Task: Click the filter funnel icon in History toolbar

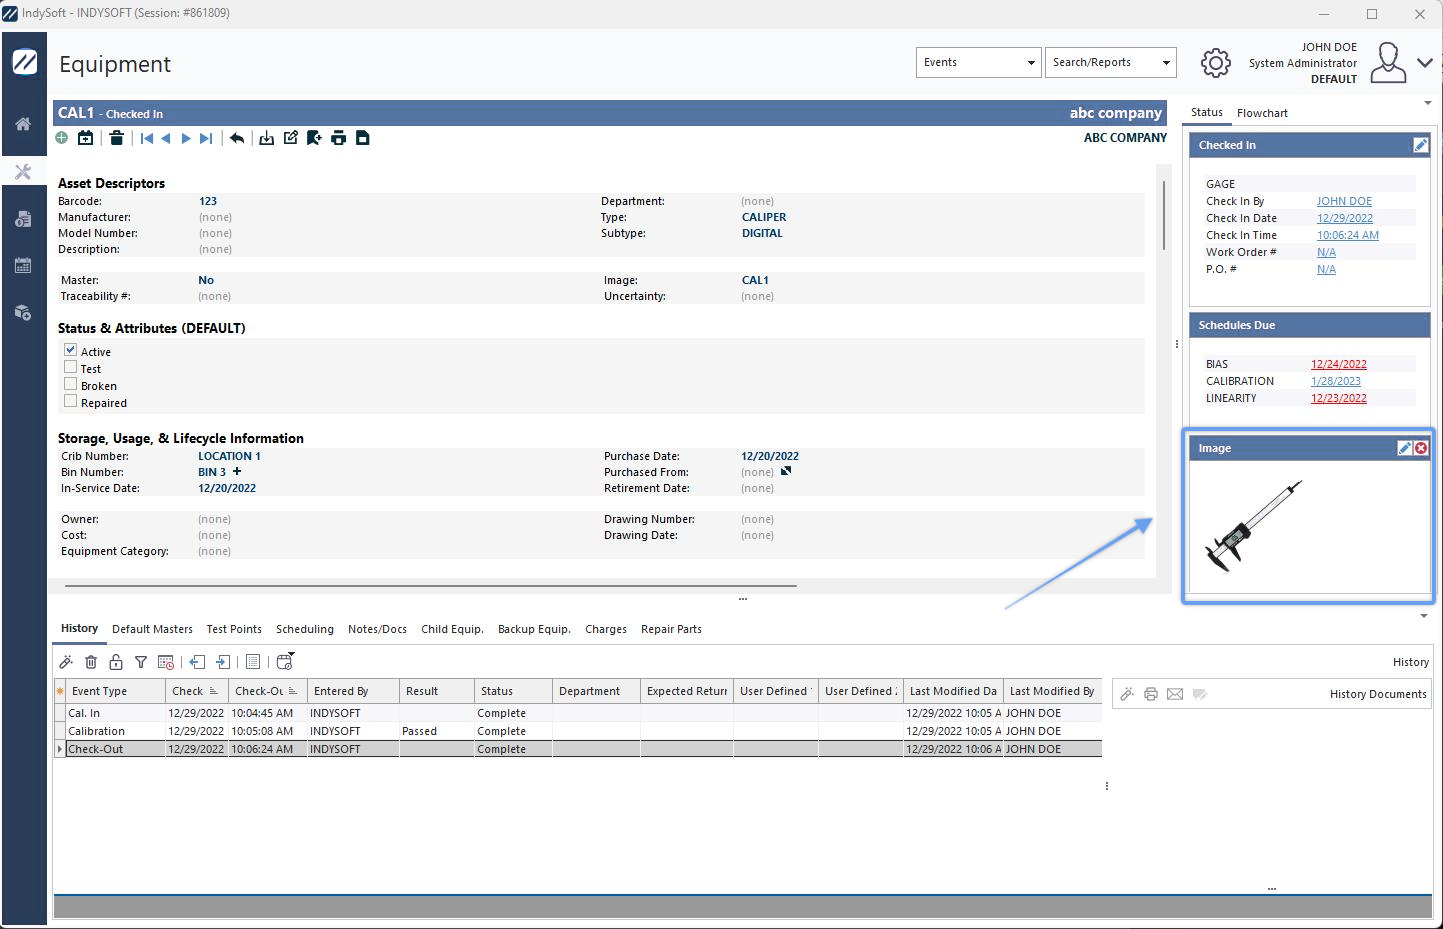Action: click(141, 662)
